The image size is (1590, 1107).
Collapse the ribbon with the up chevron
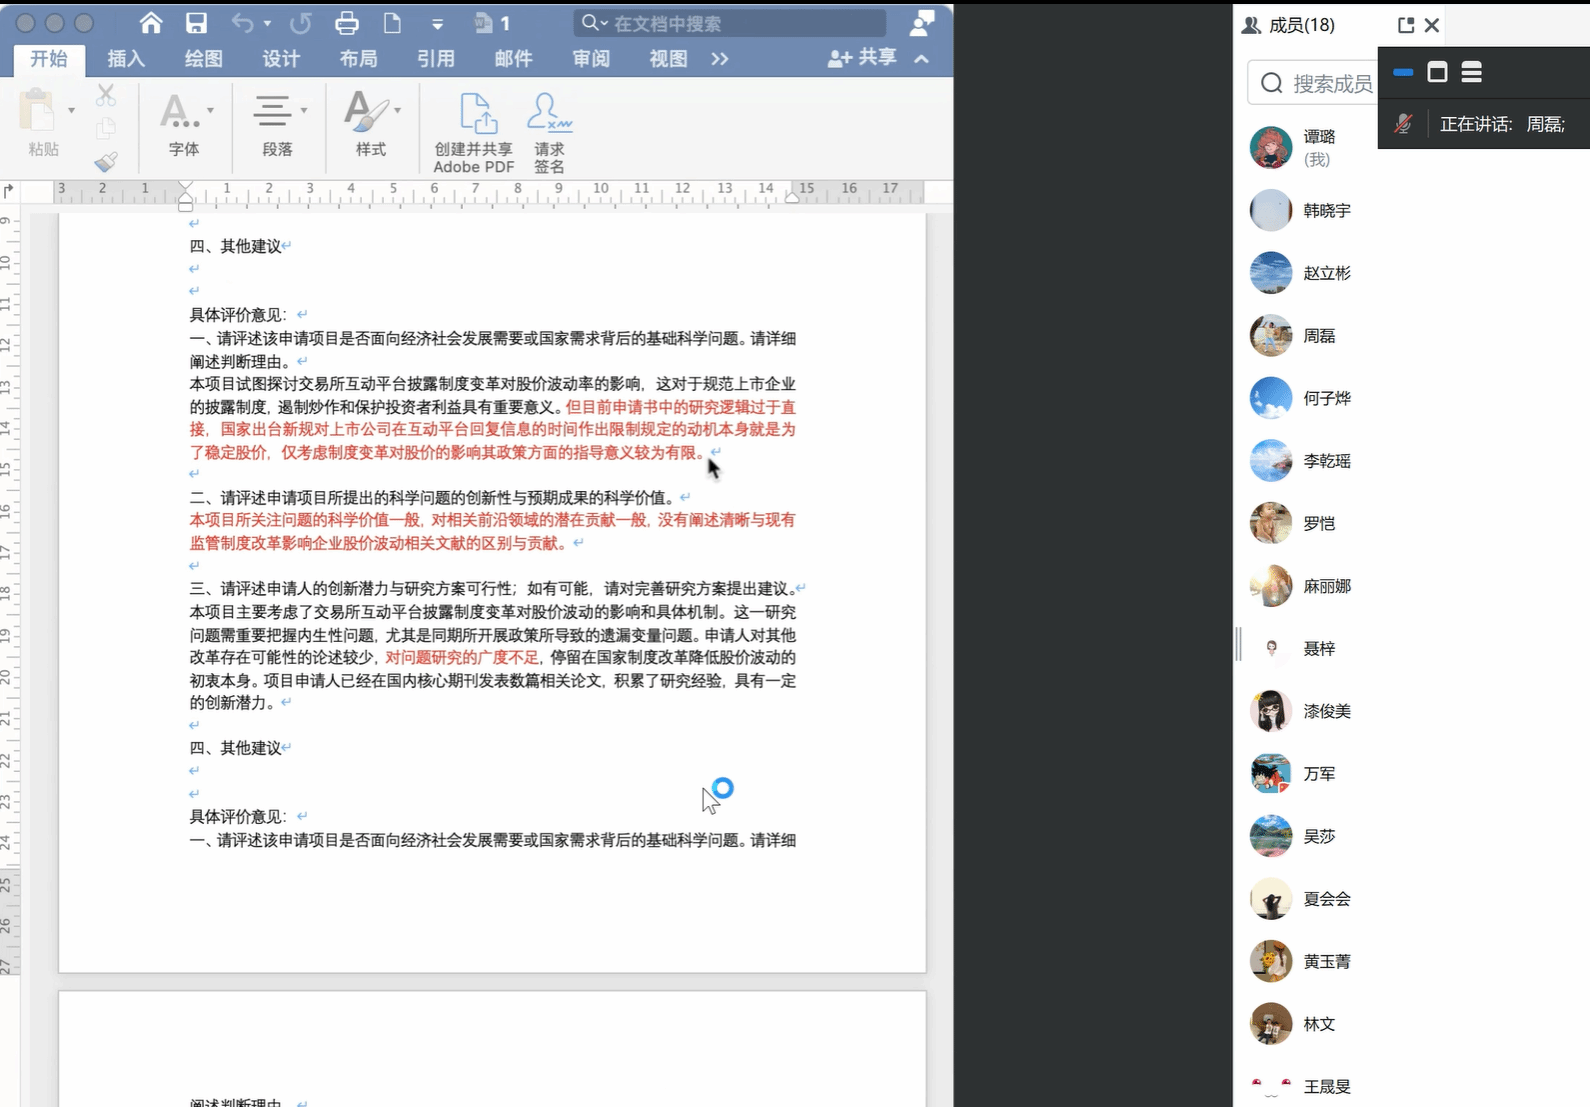pos(922,59)
